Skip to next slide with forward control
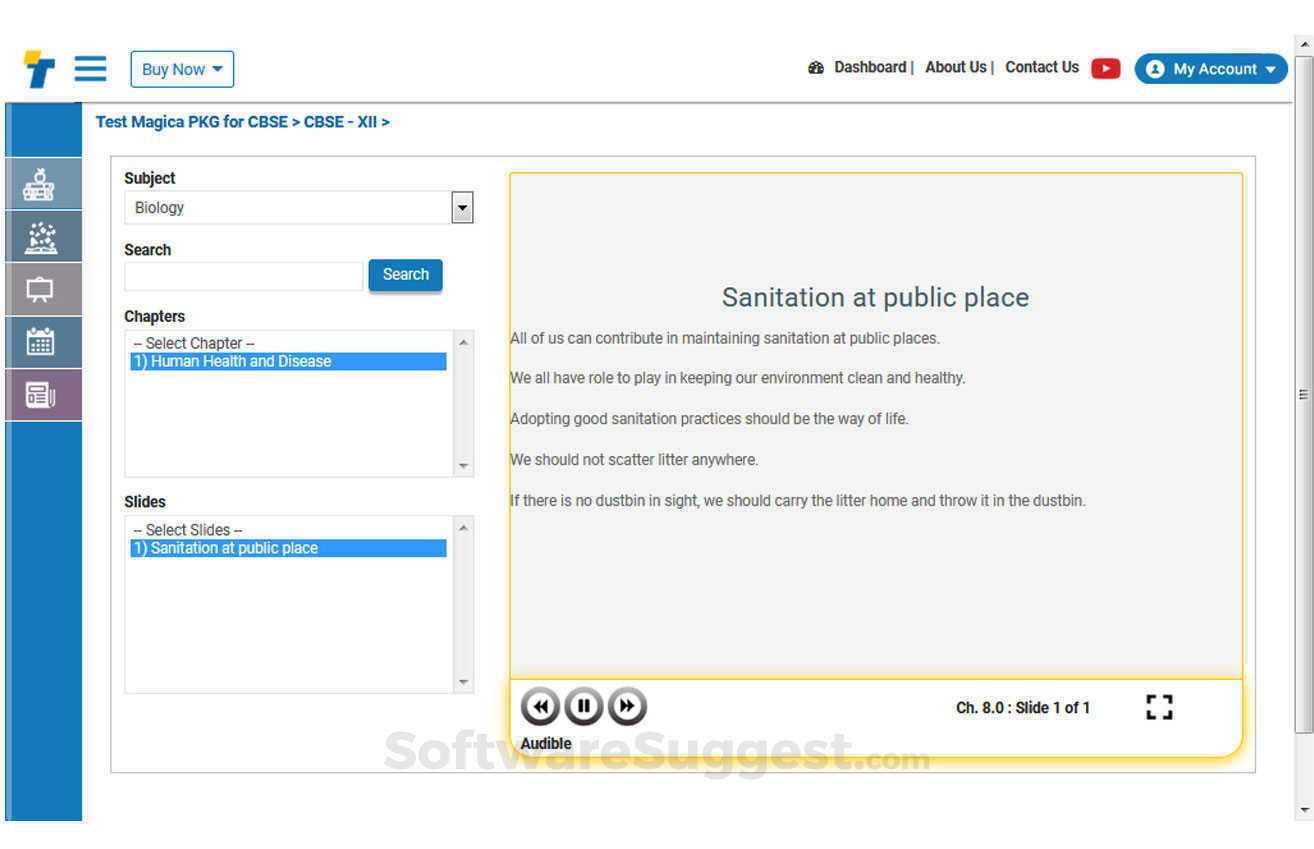The image size is (1314, 849). click(627, 705)
